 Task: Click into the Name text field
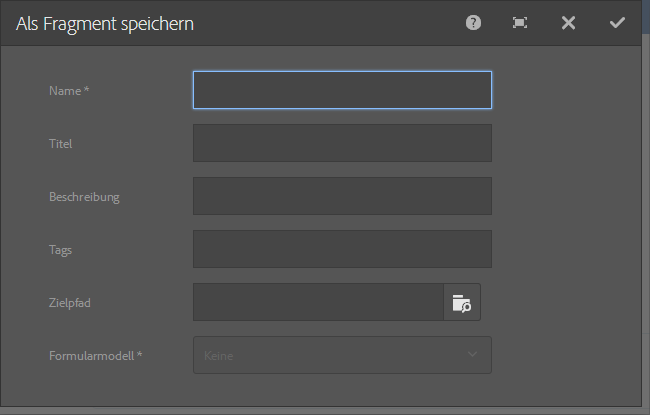342,90
